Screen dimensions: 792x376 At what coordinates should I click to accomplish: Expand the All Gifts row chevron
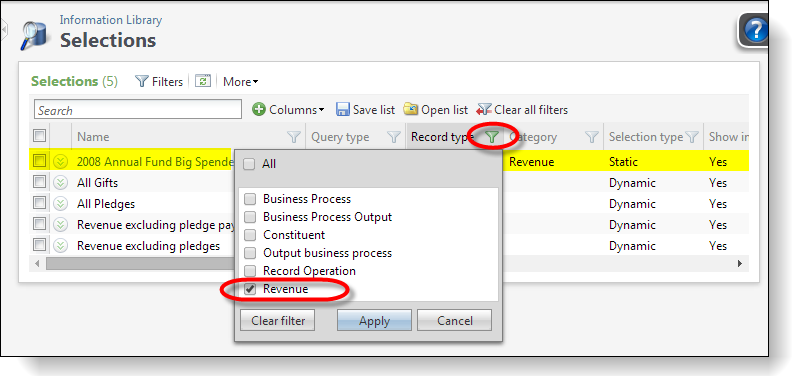pos(61,183)
